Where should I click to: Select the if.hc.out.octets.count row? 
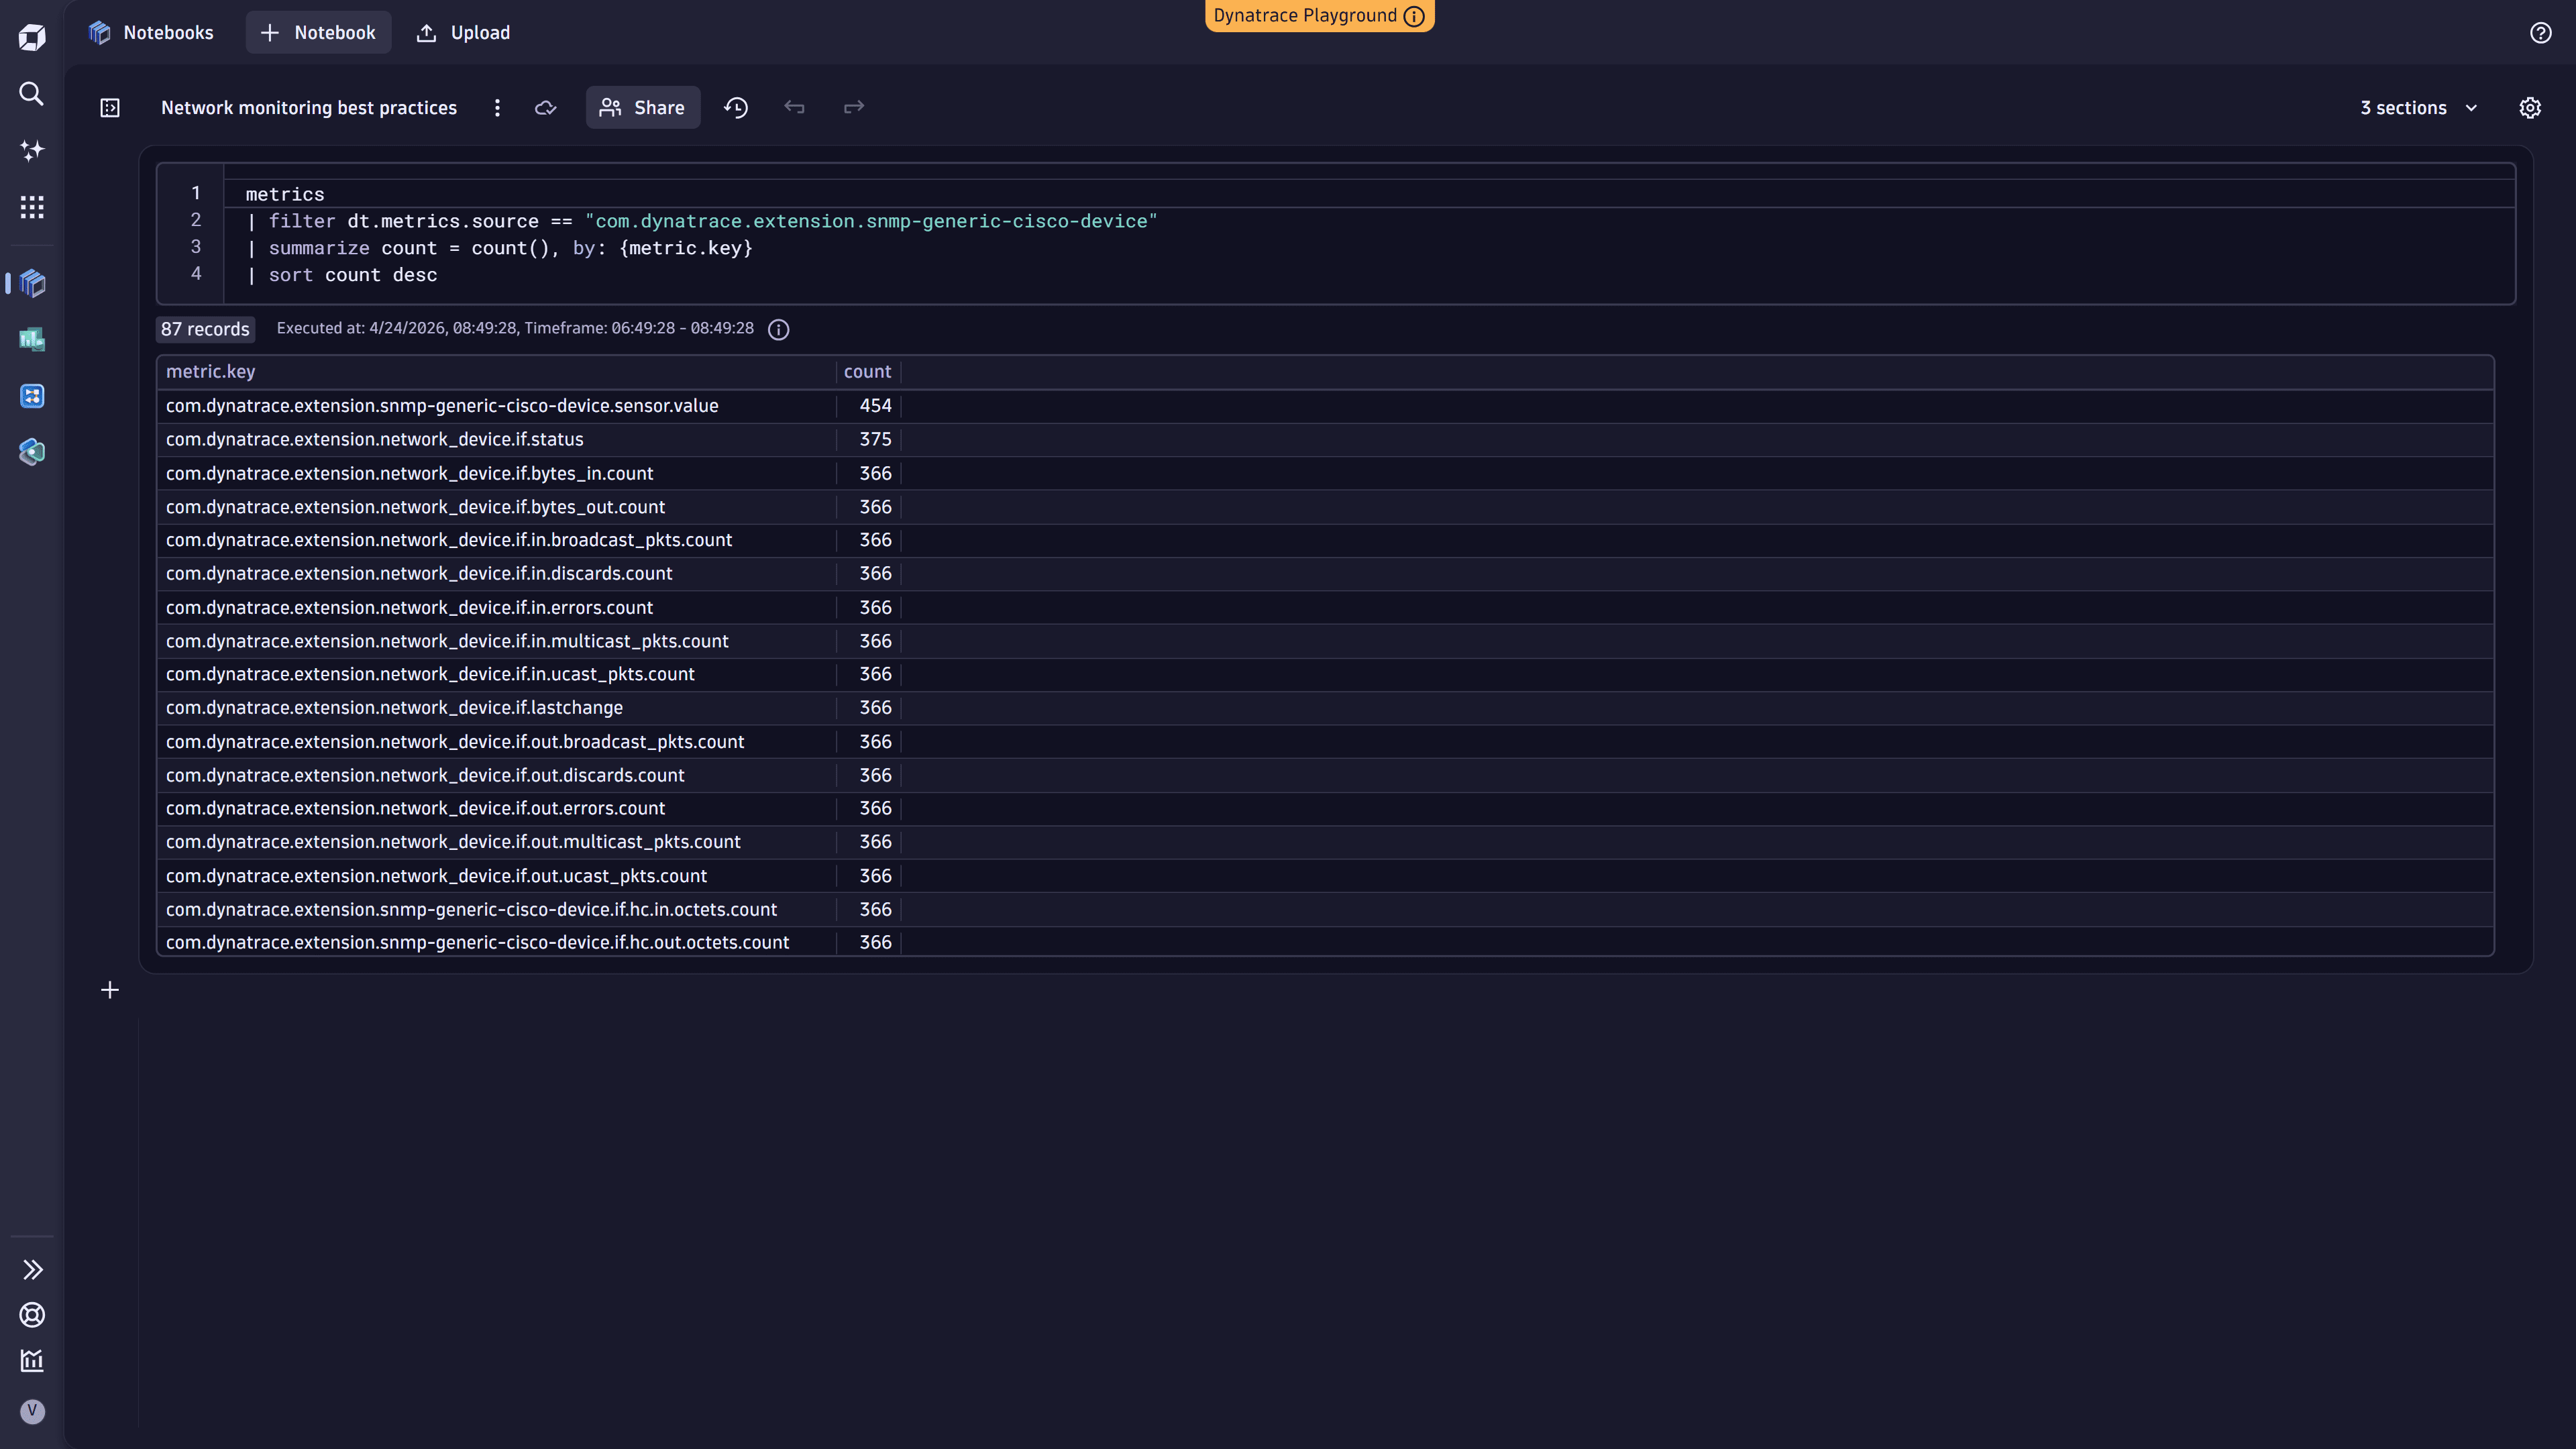point(1325,942)
